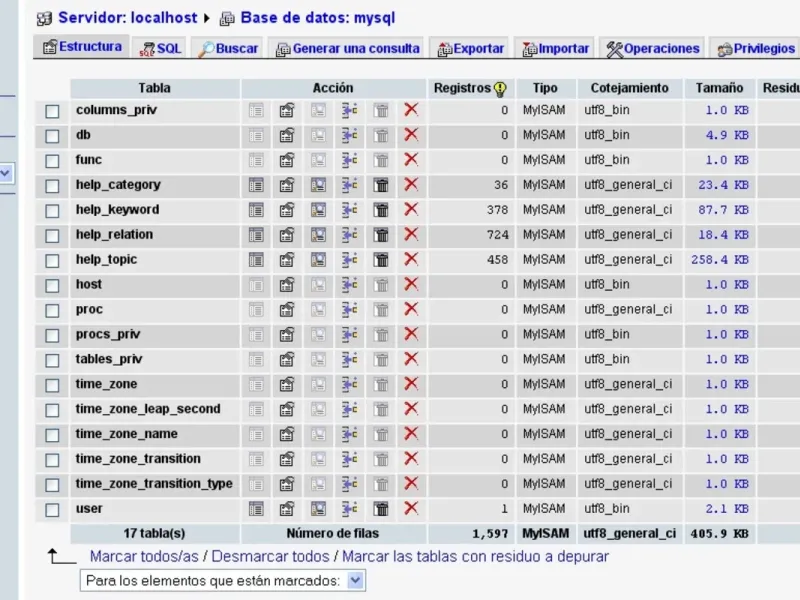Empty (trash) icon for user table
Viewport: 800px width, 600px height.
[x=381, y=509]
